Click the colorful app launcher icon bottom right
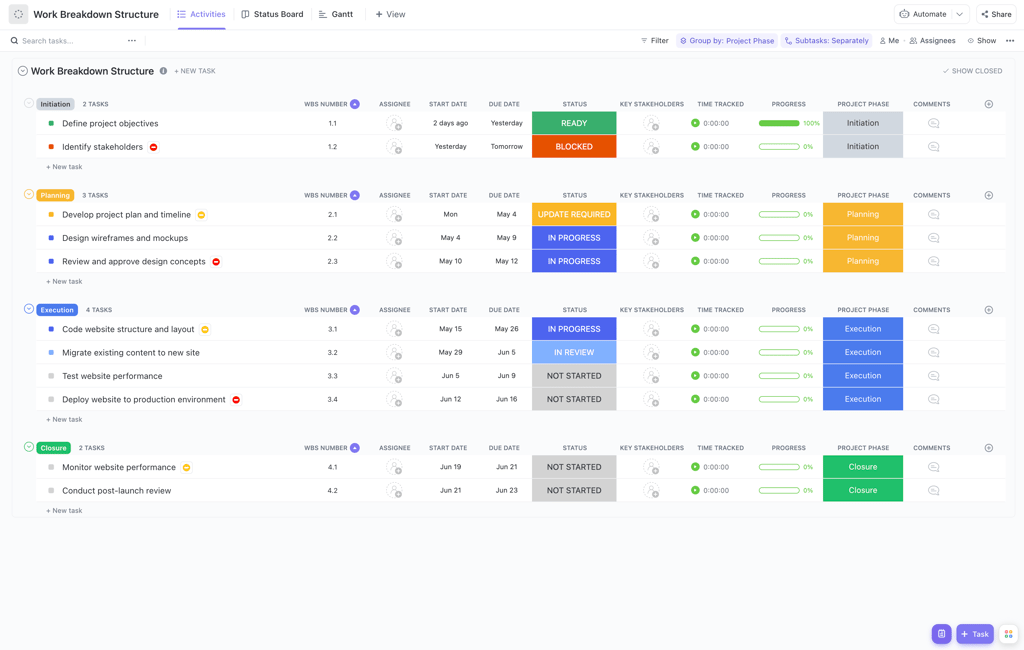This screenshot has height=650, width=1024. click(x=1008, y=634)
